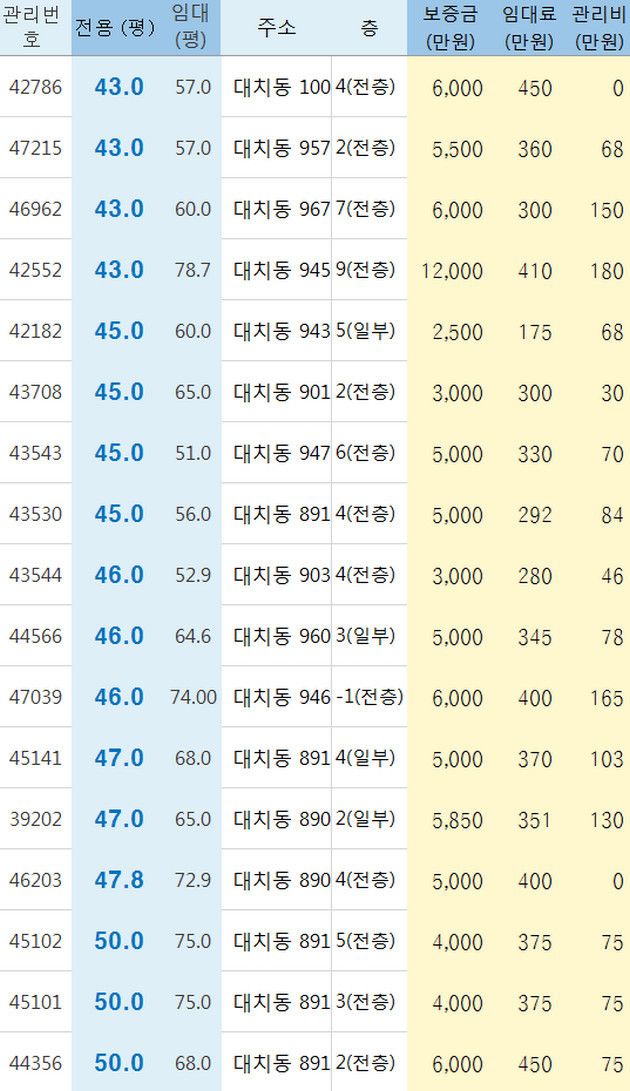The width and height of the screenshot is (630, 1091).
Task: Select listing number 43708
Action: [x=36, y=392]
